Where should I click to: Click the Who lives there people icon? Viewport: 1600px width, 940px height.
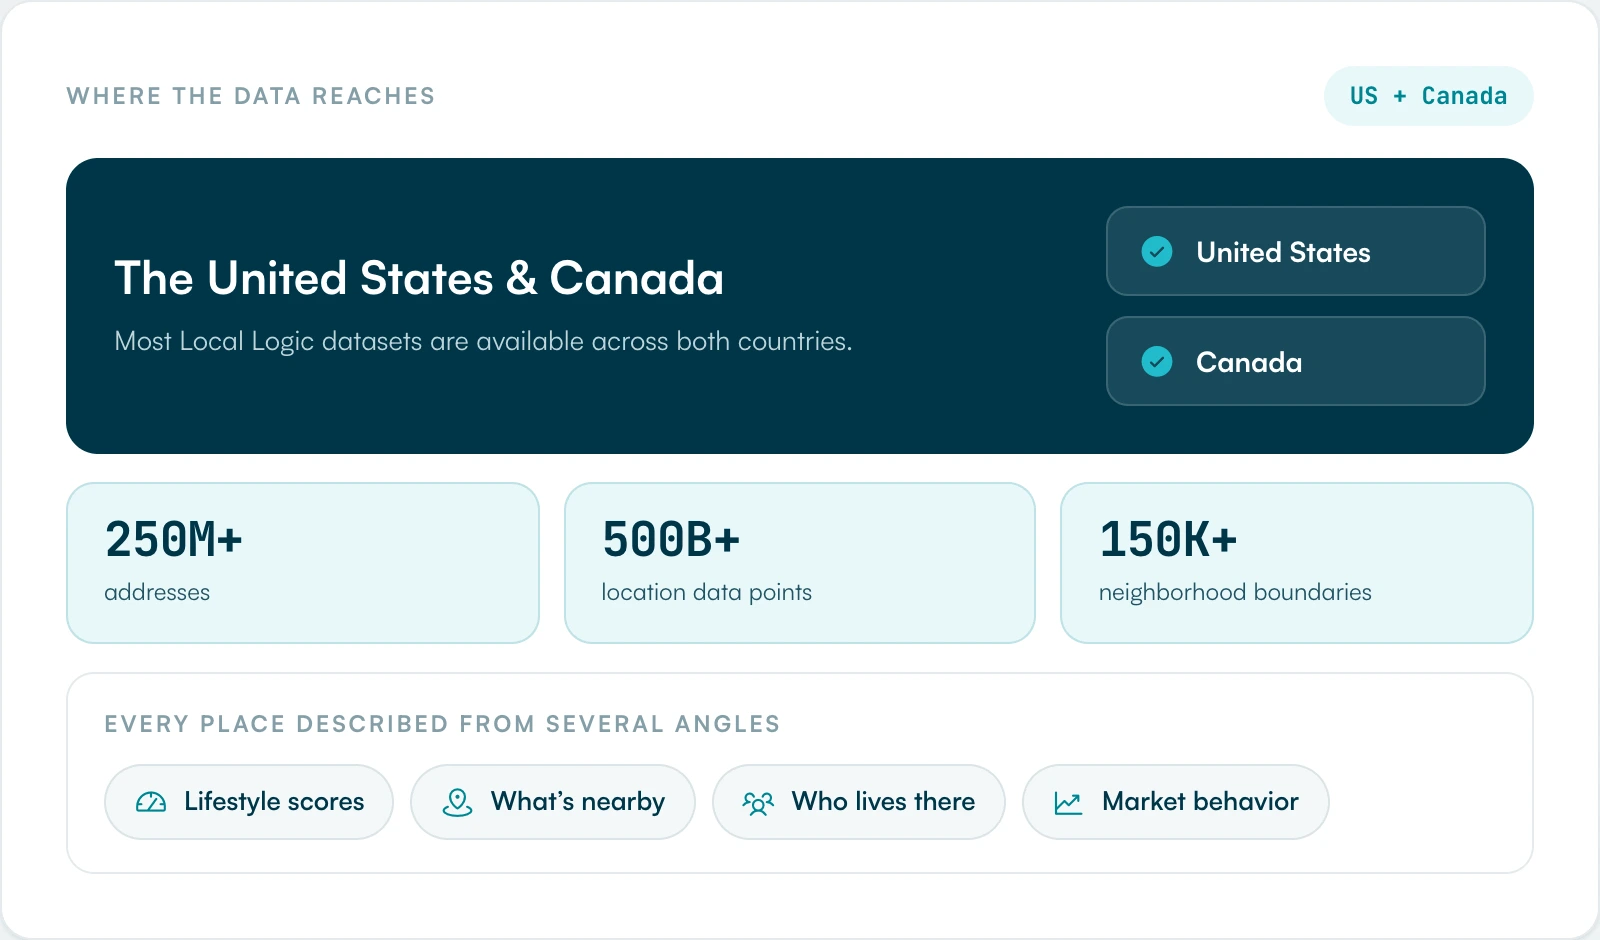coord(758,803)
